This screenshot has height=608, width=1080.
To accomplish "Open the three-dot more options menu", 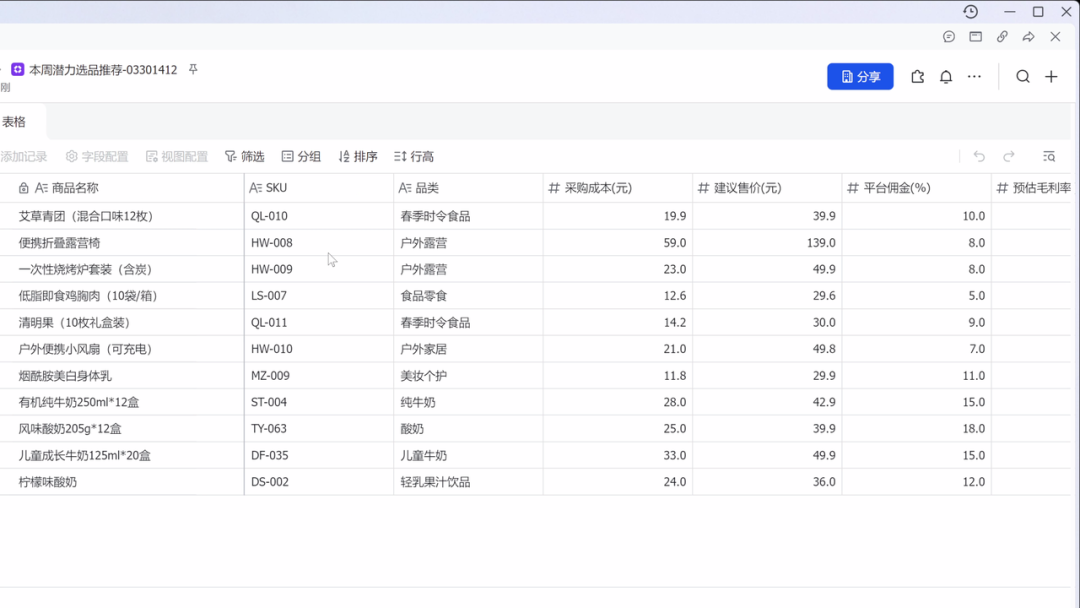I will 974,77.
